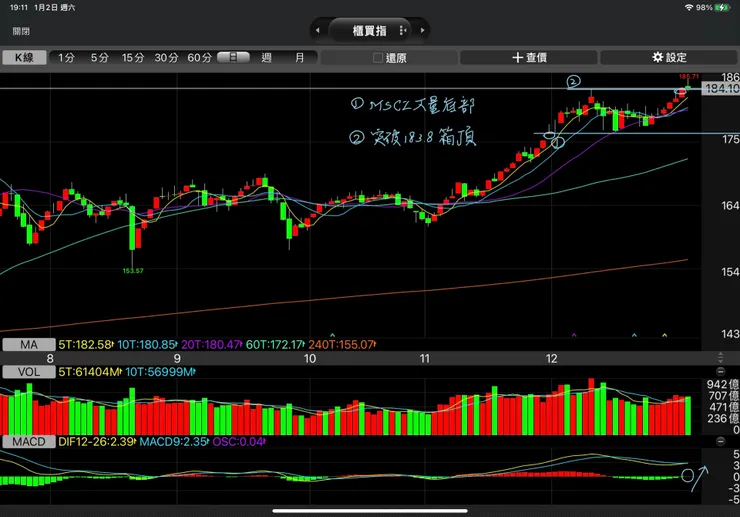This screenshot has width=740, height=517.
Task: Switch to the 5分 timeframe
Action: point(100,58)
